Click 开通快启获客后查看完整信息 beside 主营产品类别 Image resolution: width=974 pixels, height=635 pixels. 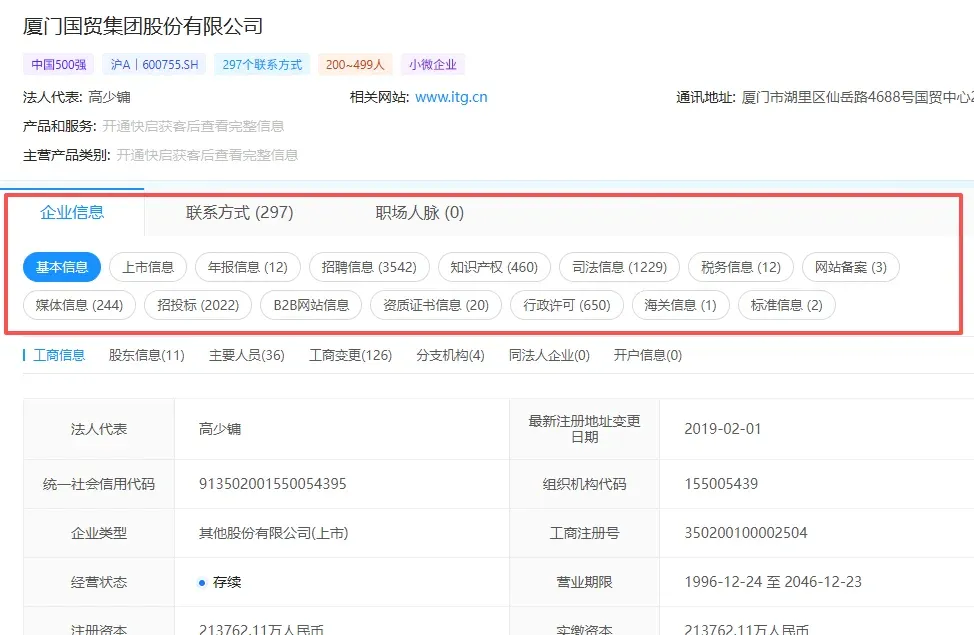pos(207,155)
